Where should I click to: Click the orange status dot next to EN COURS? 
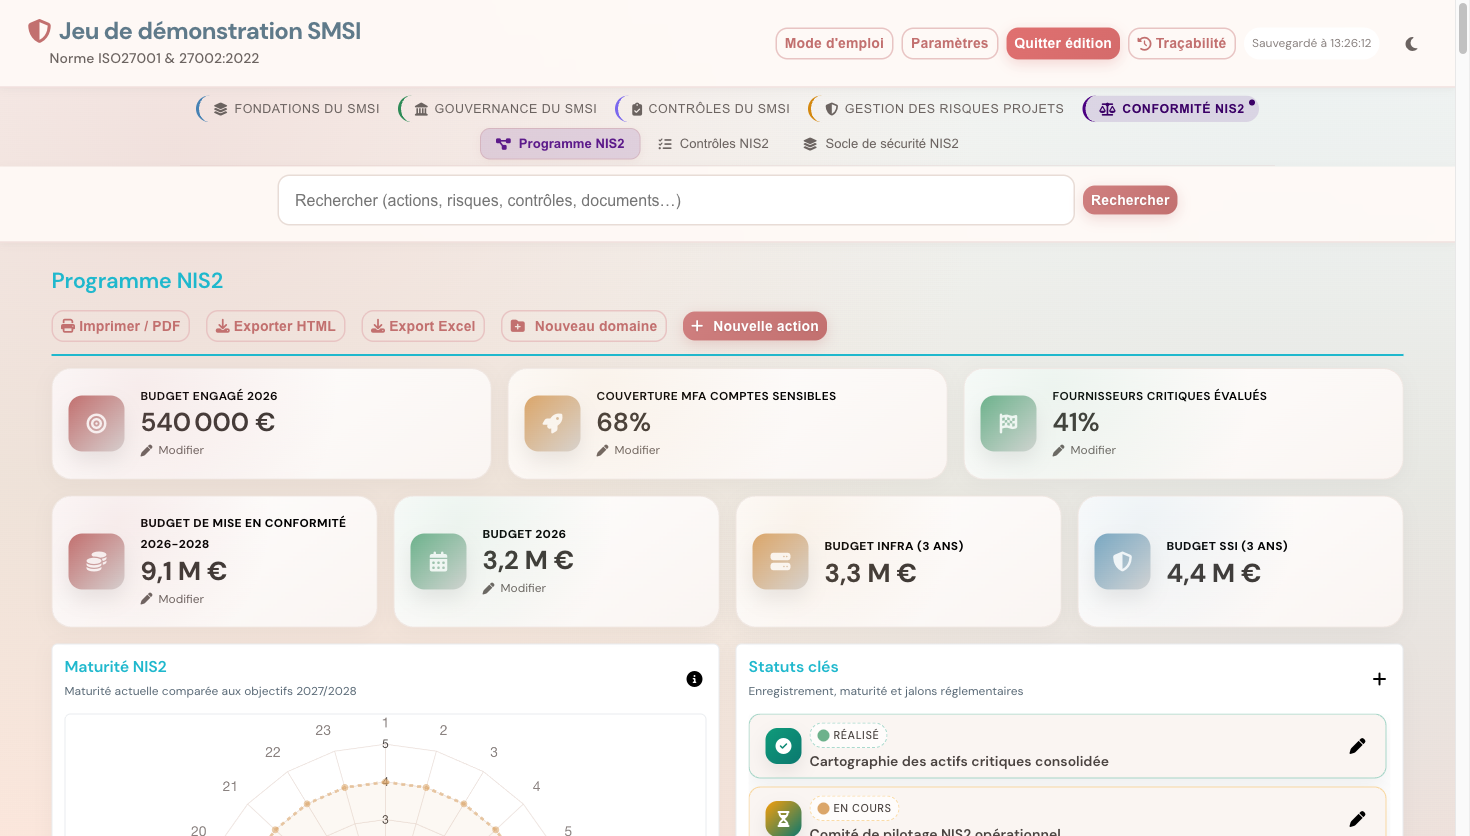(821, 808)
